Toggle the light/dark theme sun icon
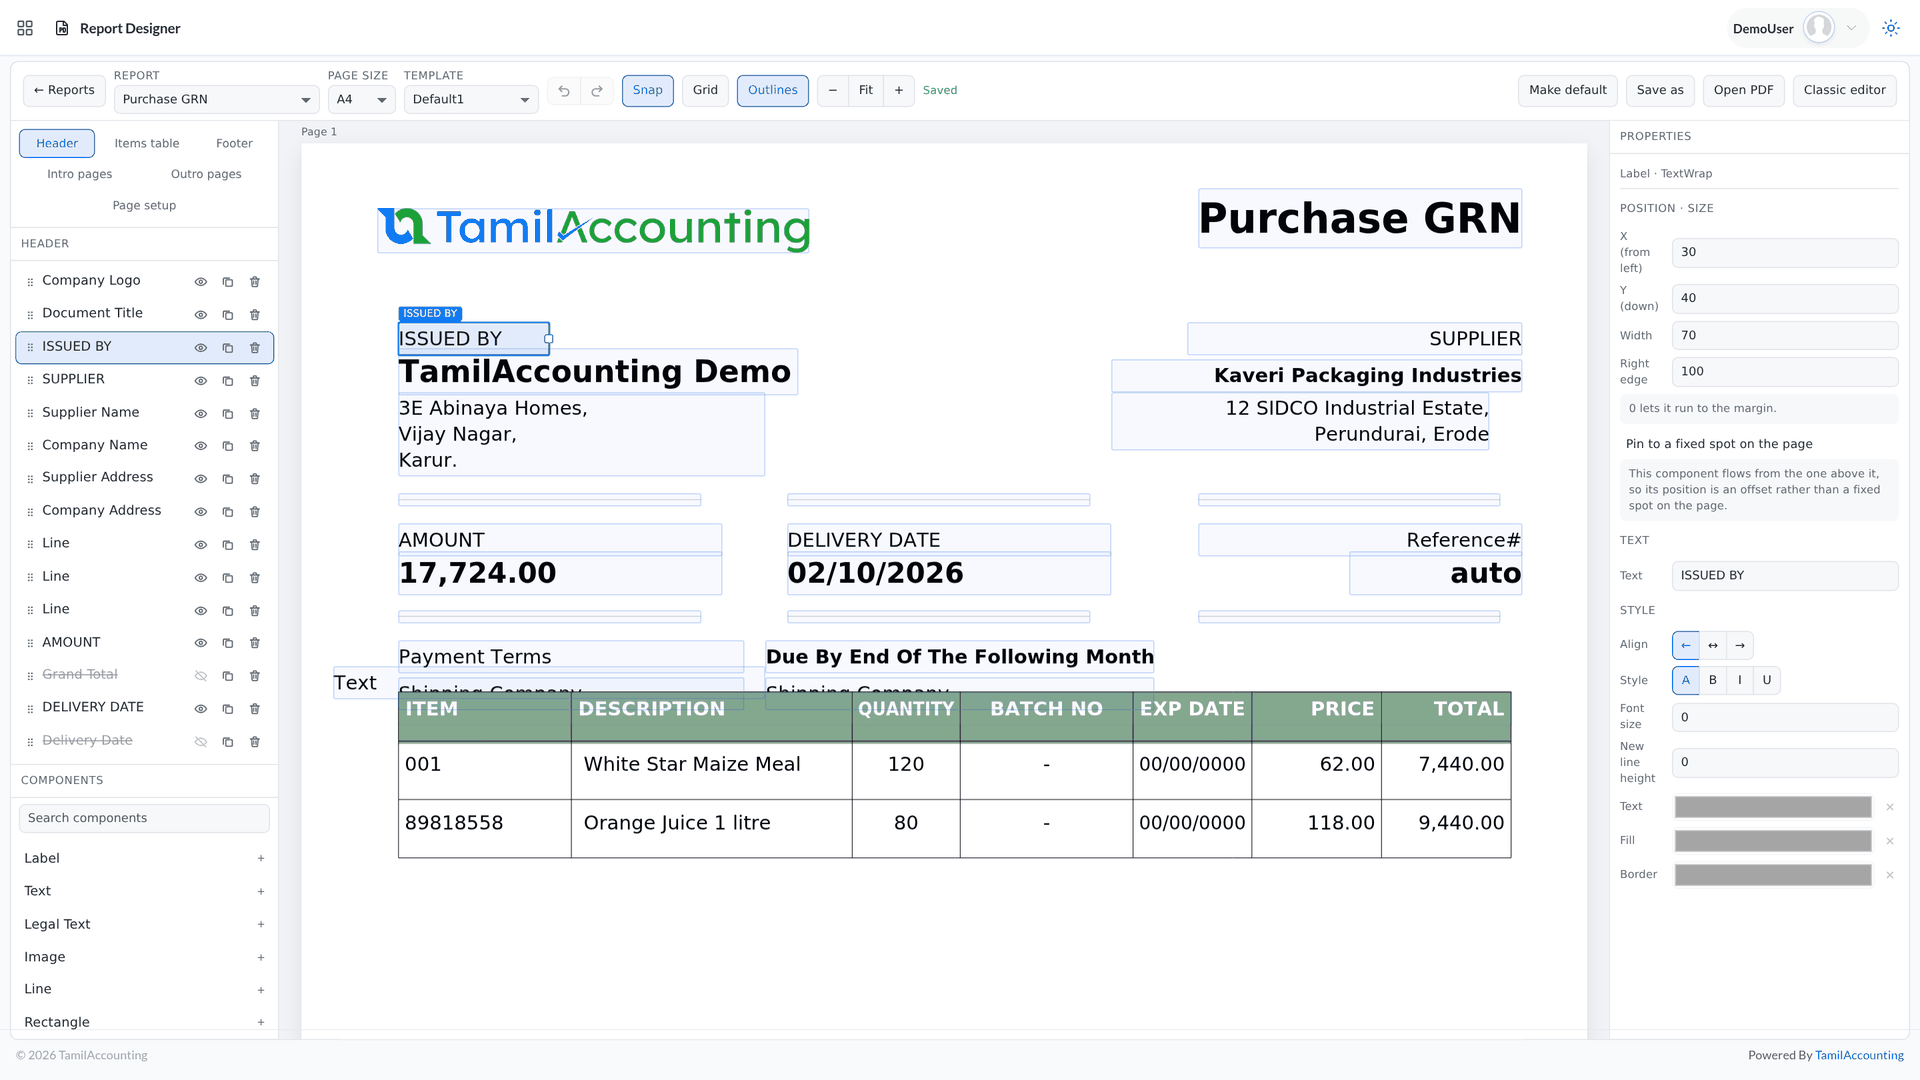Screen dimensions: 1920x1080 1890,28
